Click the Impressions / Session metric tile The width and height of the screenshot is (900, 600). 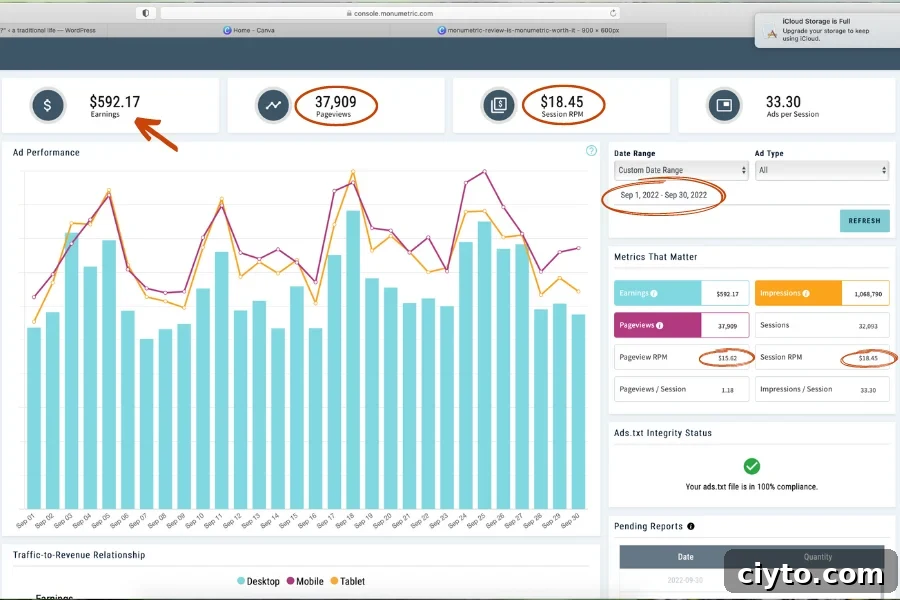tap(822, 389)
